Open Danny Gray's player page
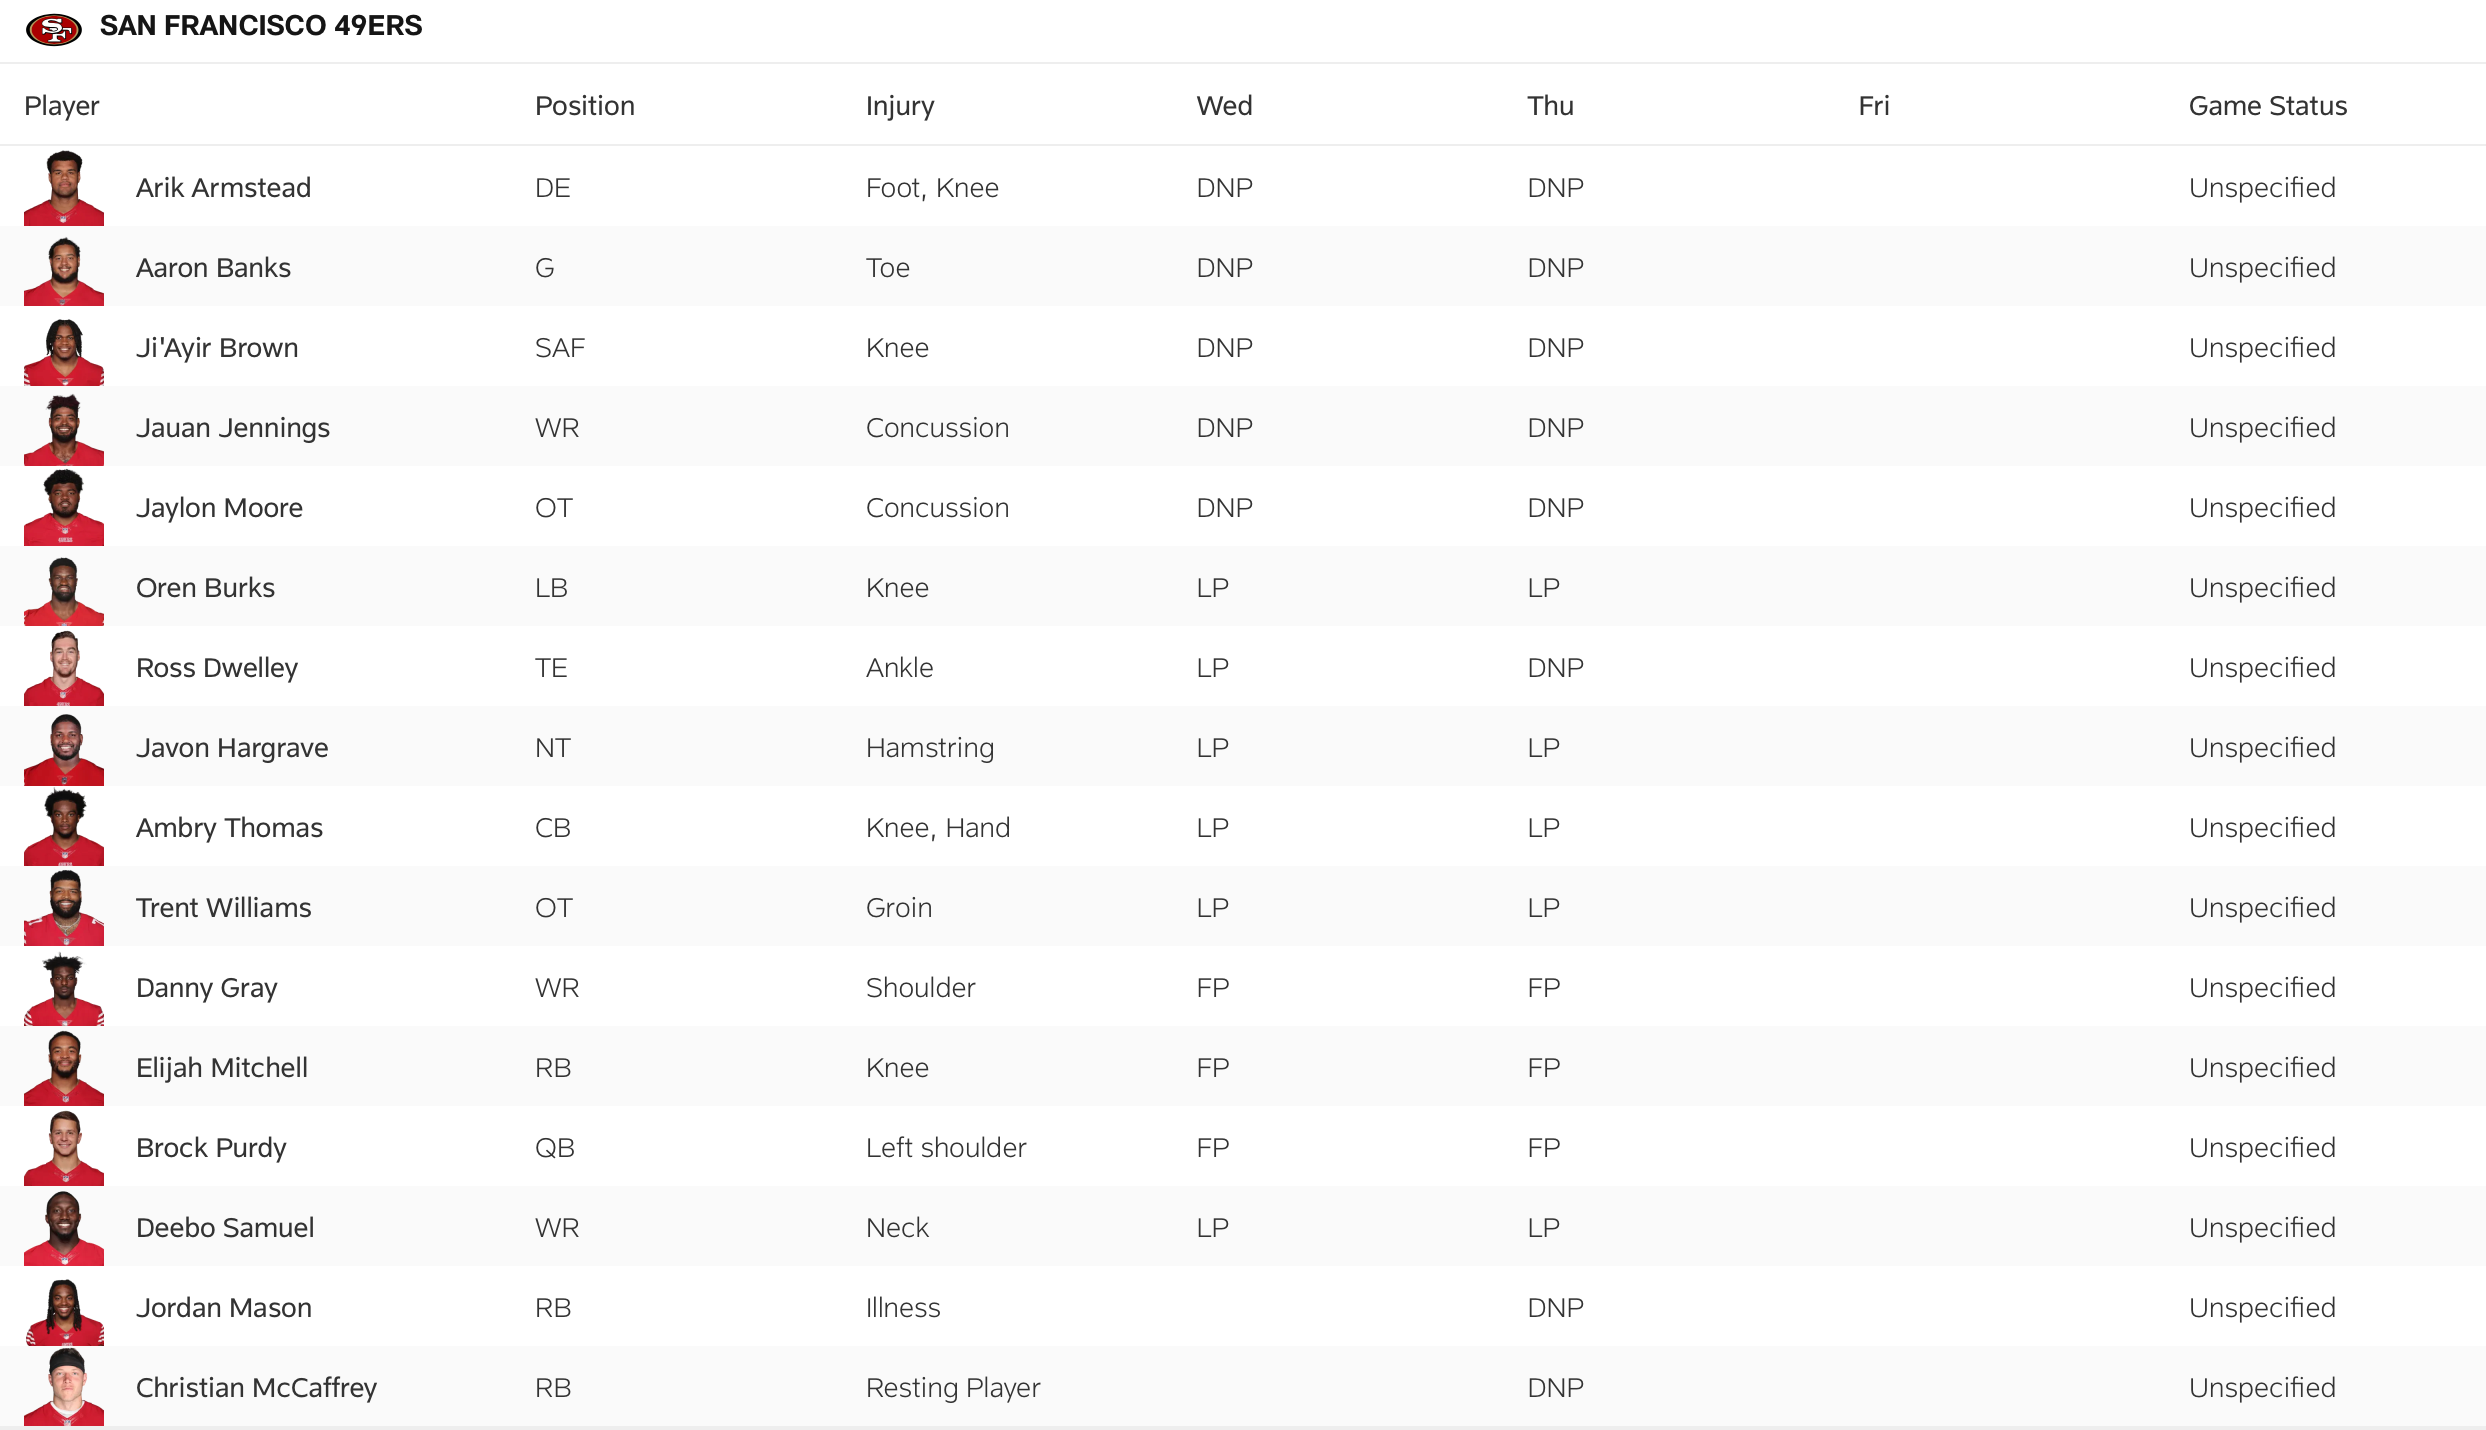This screenshot has width=2486, height=1430. 207,988
